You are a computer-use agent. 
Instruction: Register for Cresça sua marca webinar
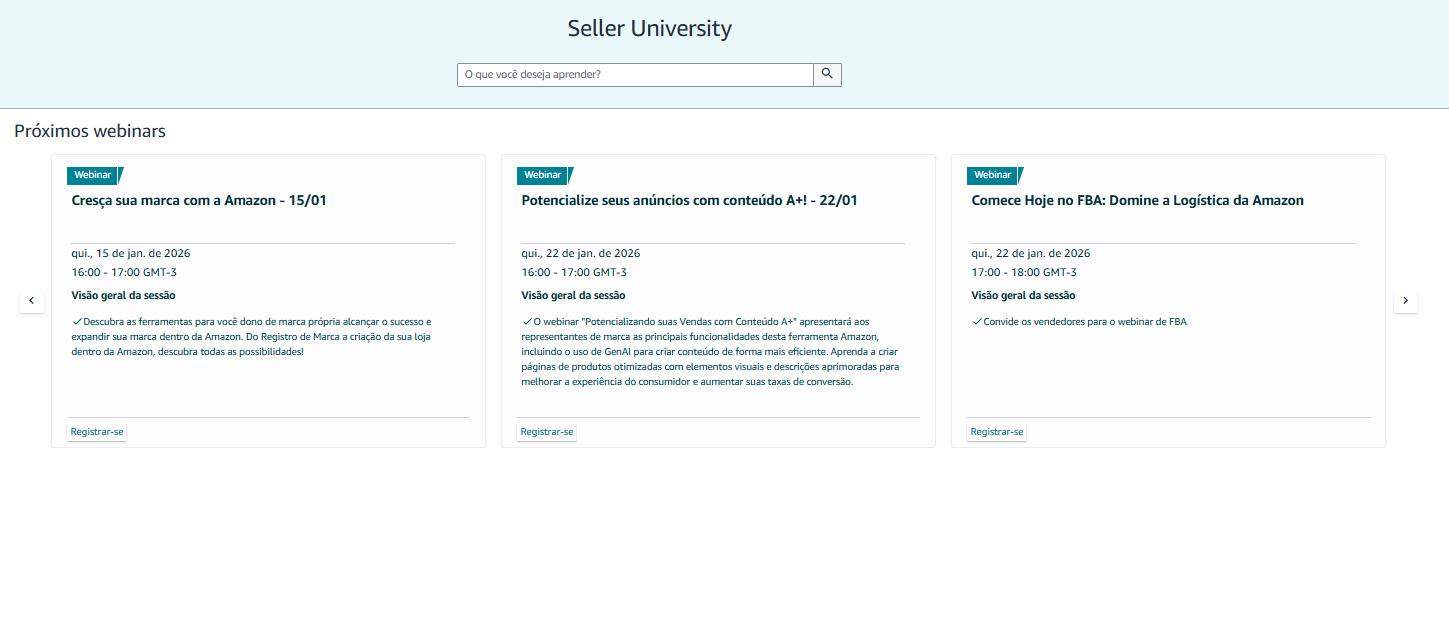(x=97, y=432)
